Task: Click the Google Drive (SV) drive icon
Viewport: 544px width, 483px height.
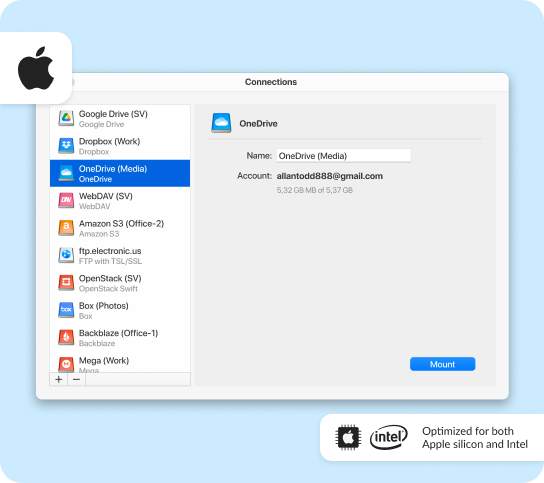Action: click(66, 118)
